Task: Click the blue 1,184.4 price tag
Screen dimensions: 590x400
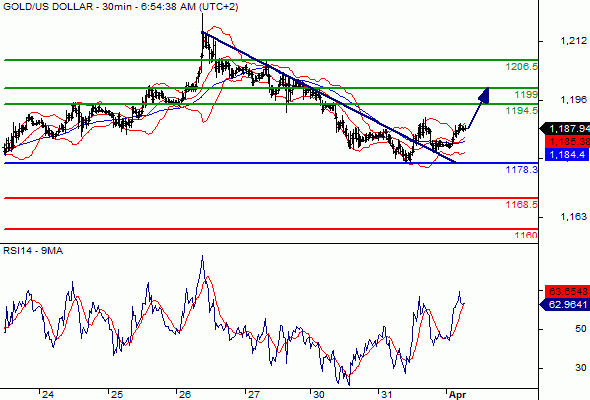Action: pyautogui.click(x=567, y=154)
